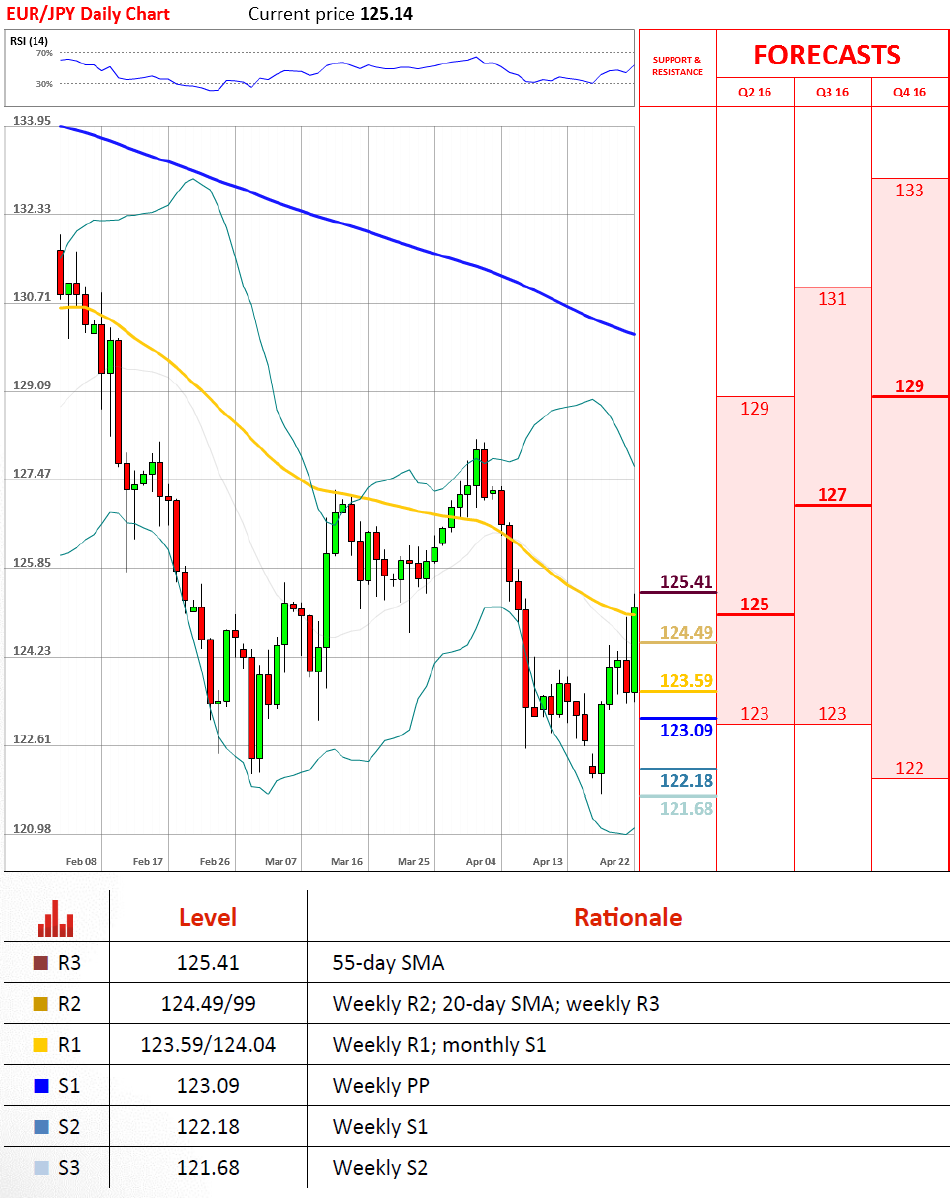Click the R1 level cell 123.59/124.04
Image resolution: width=952 pixels, height=1198 pixels.
(208, 1044)
